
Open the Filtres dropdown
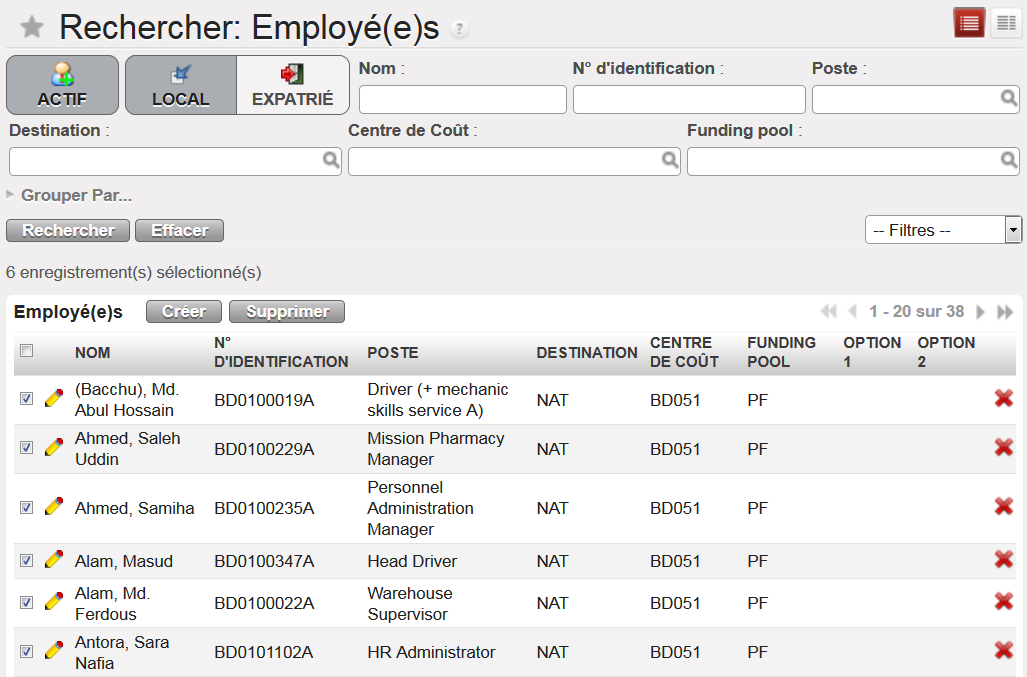click(x=942, y=230)
